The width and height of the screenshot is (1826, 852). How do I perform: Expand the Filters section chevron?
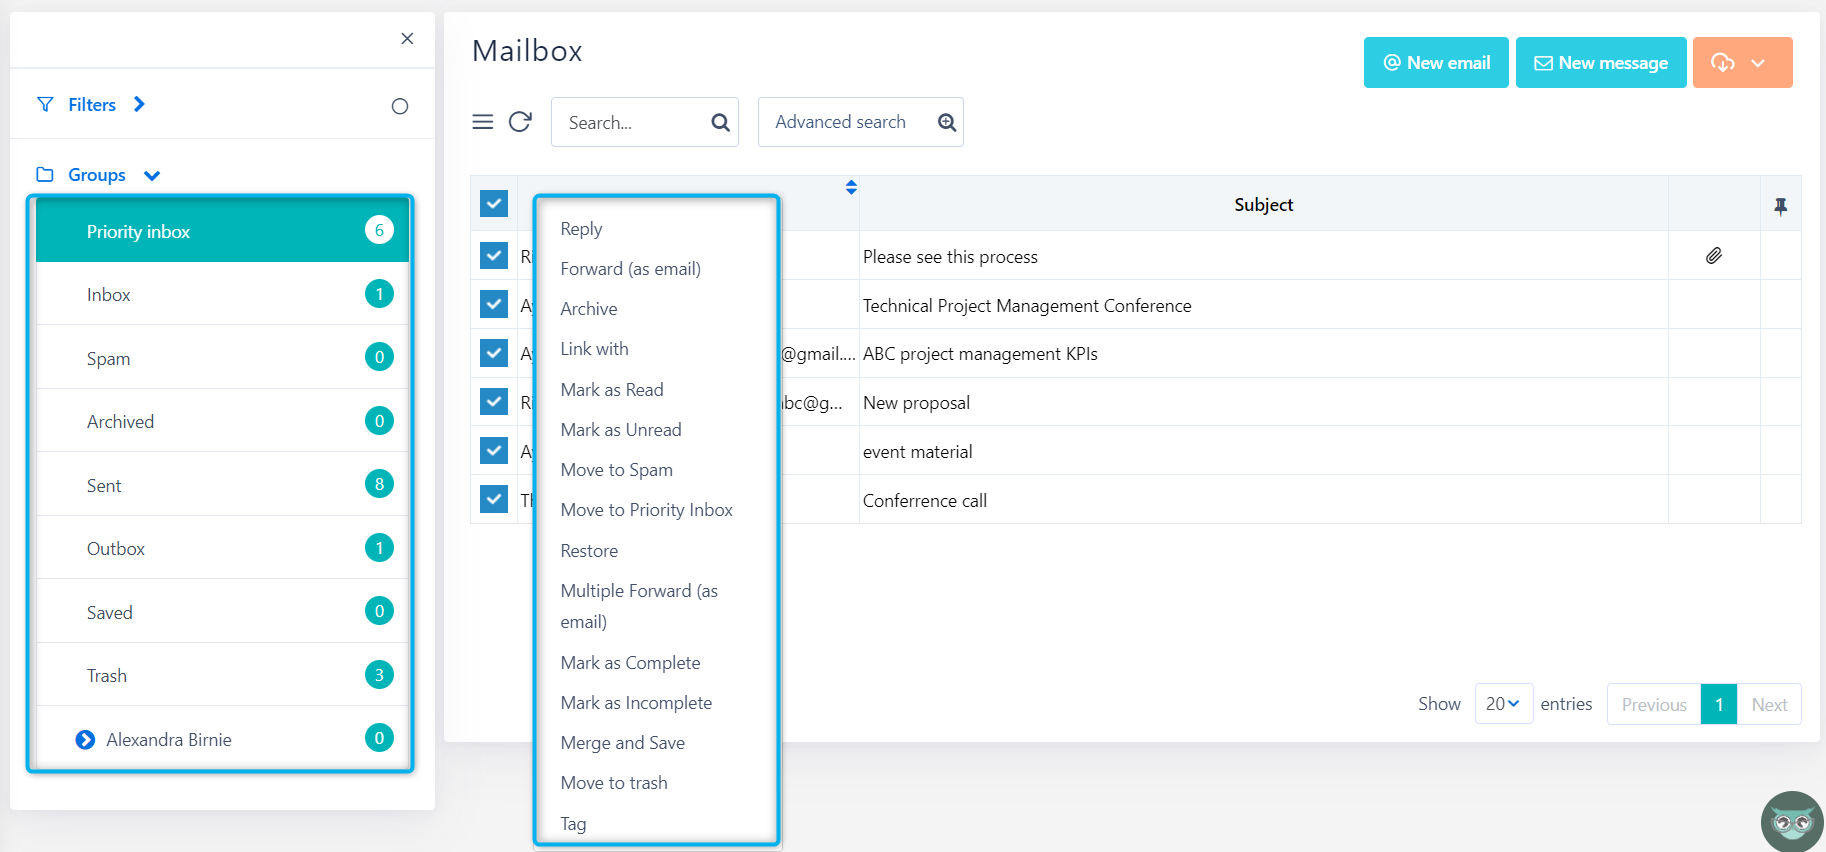point(139,104)
